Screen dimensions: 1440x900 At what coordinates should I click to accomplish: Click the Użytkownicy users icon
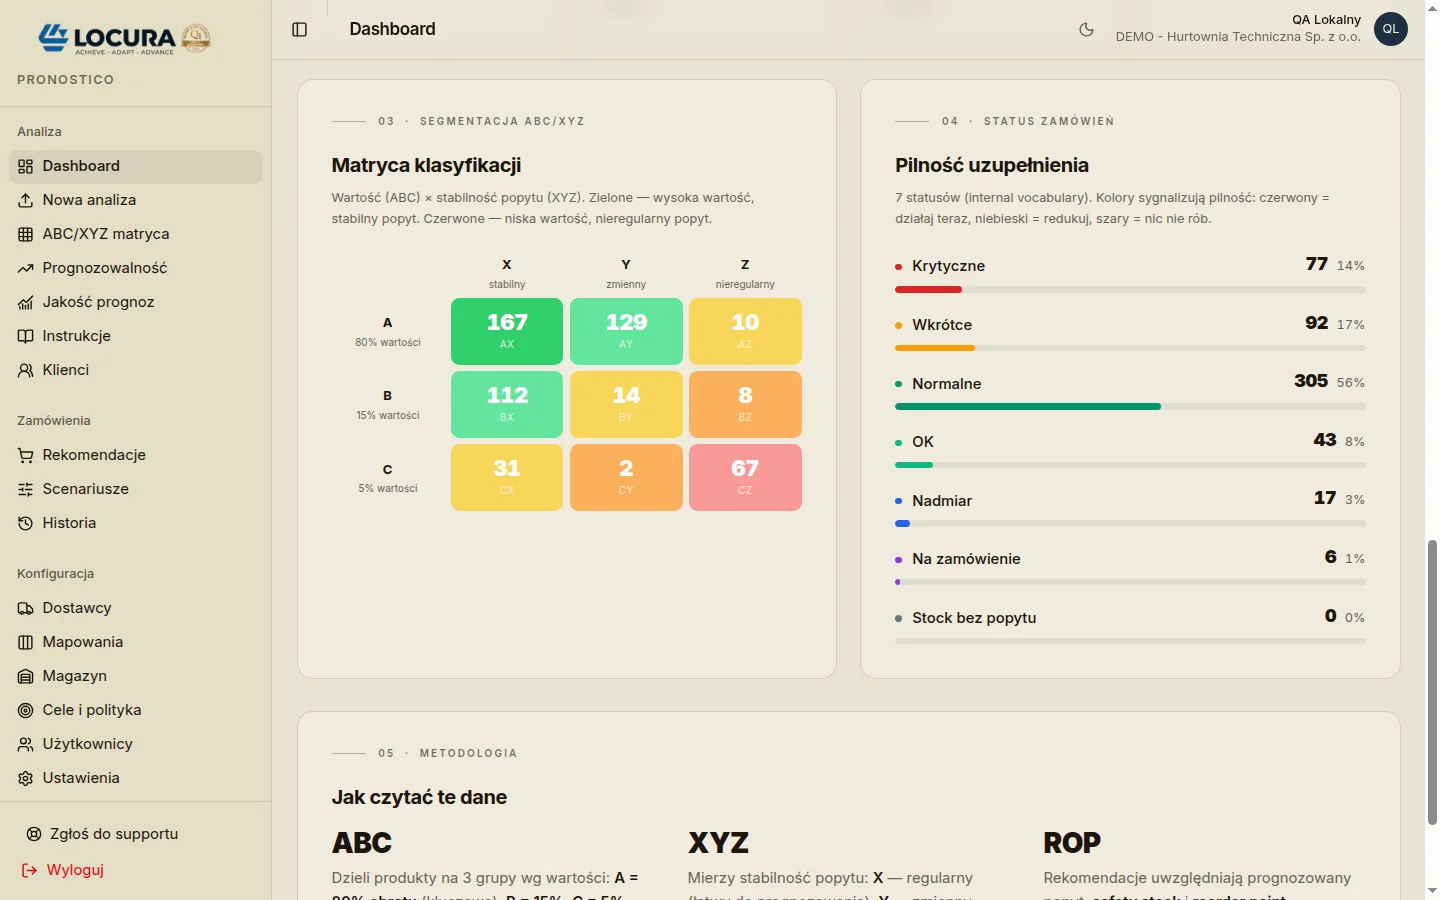tap(26, 744)
